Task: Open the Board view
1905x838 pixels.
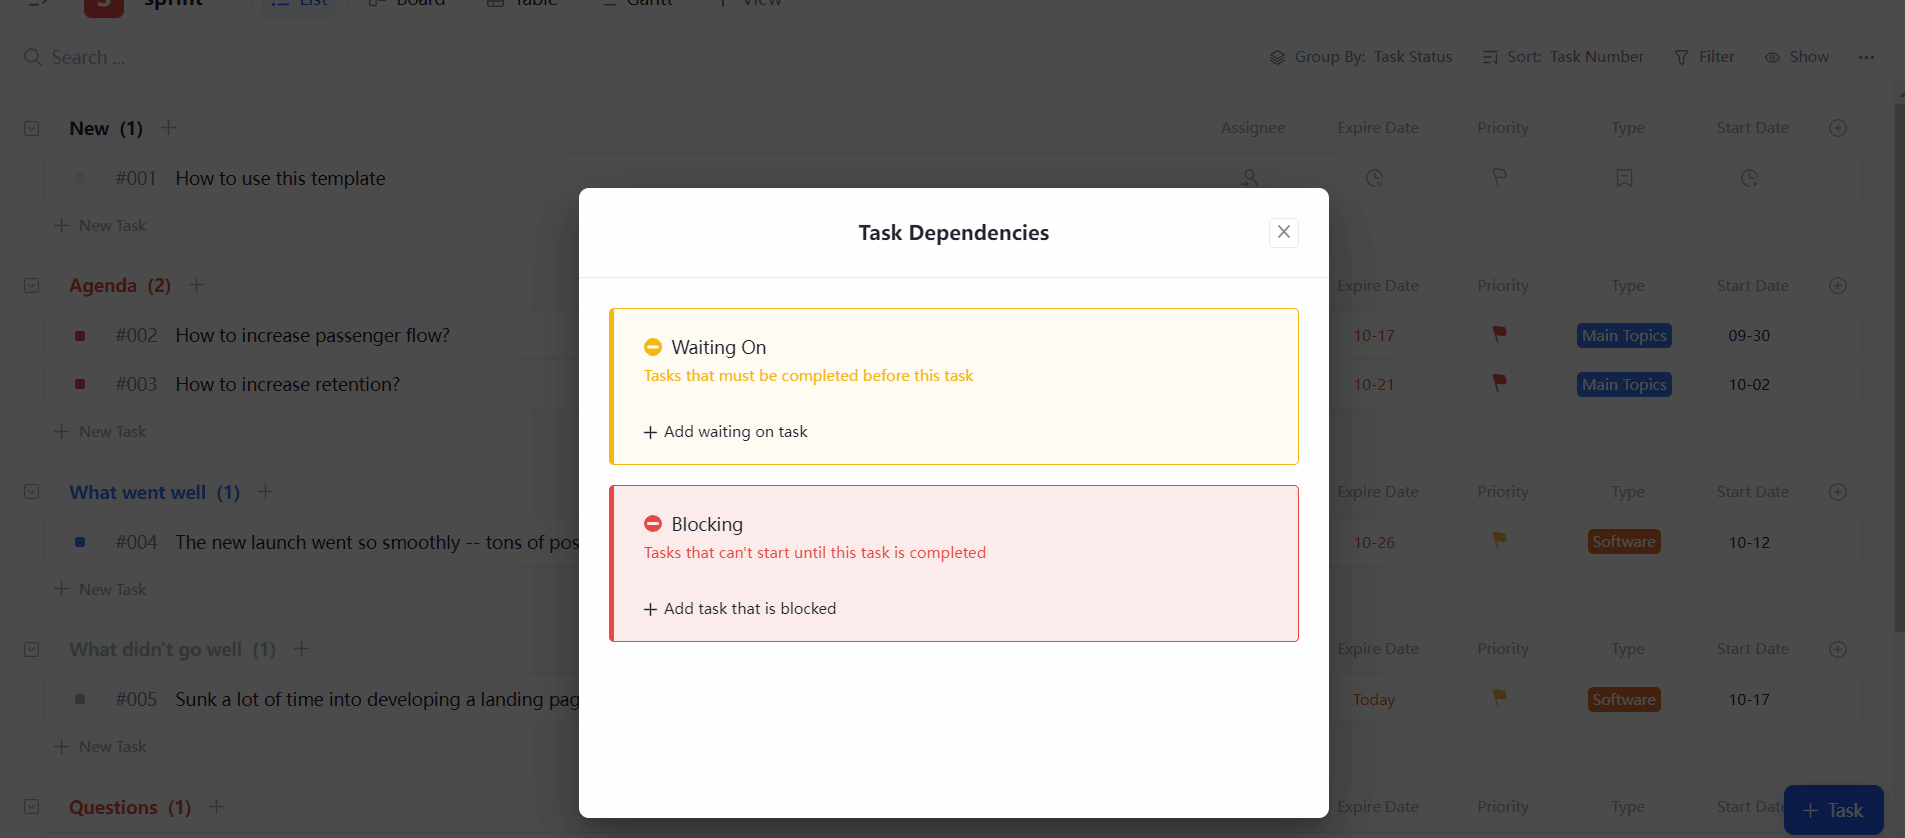Action: (x=375, y=3)
